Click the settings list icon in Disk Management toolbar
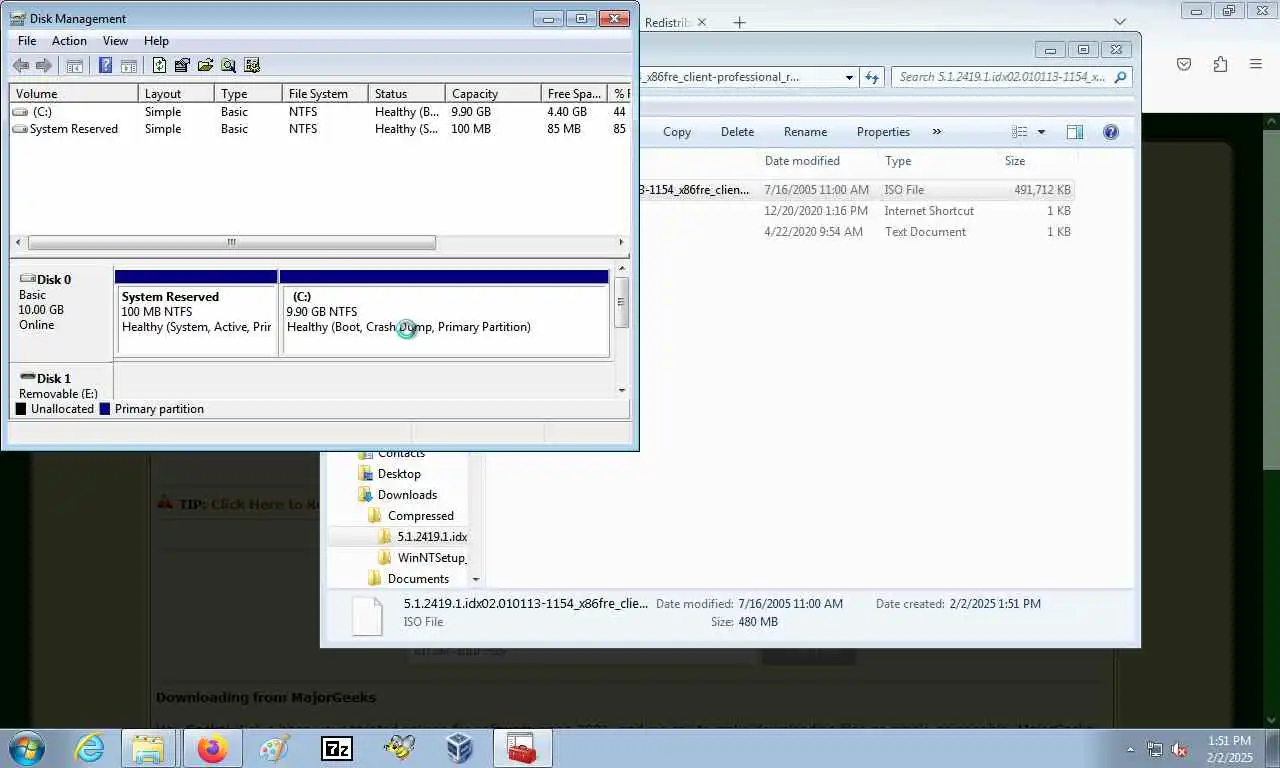The height and width of the screenshot is (768, 1280). (x=252, y=66)
